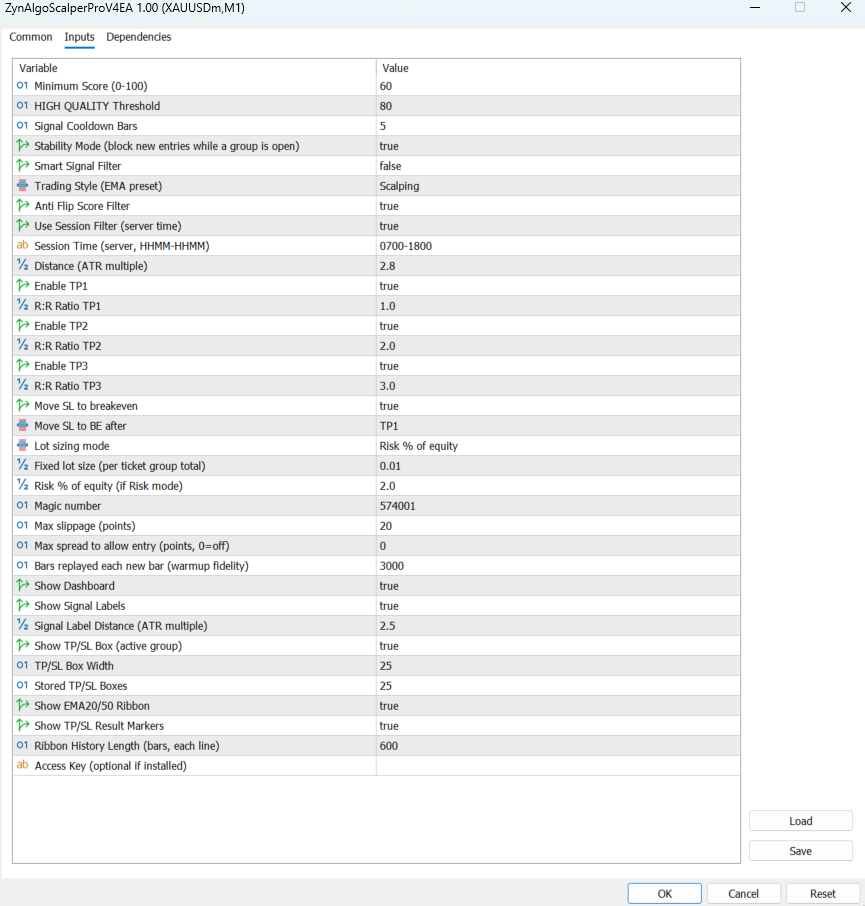
Task: Click the enum icon beside Move SL to BE after
Action: [23, 425]
